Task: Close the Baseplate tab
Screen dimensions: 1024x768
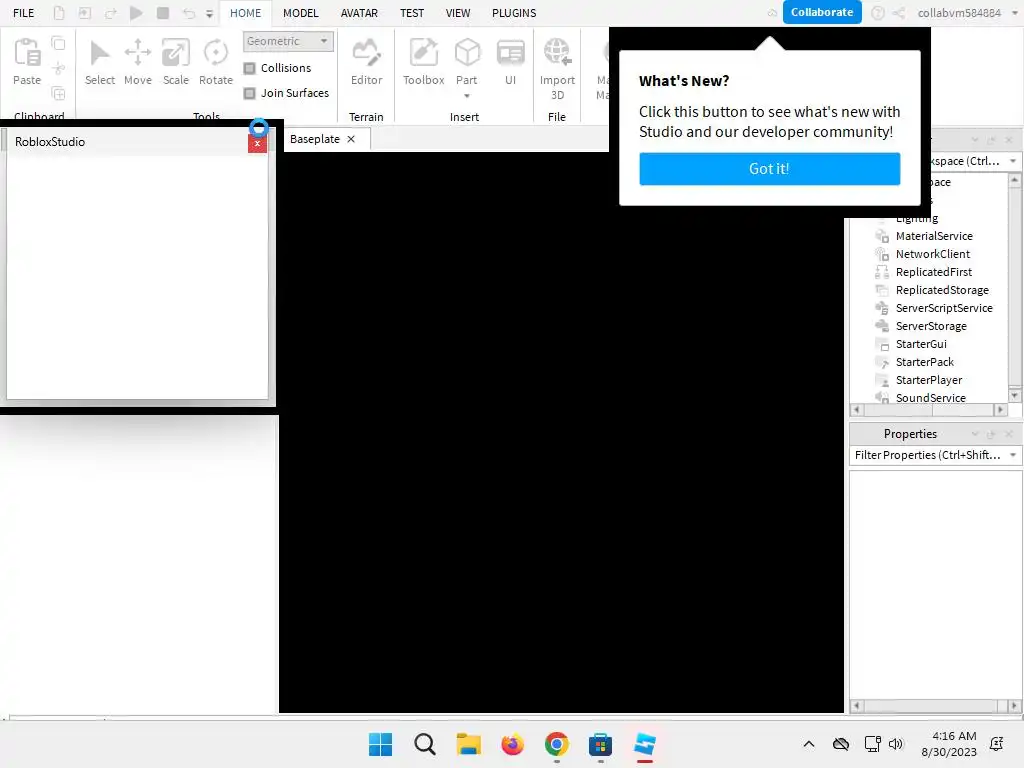Action: tap(351, 139)
